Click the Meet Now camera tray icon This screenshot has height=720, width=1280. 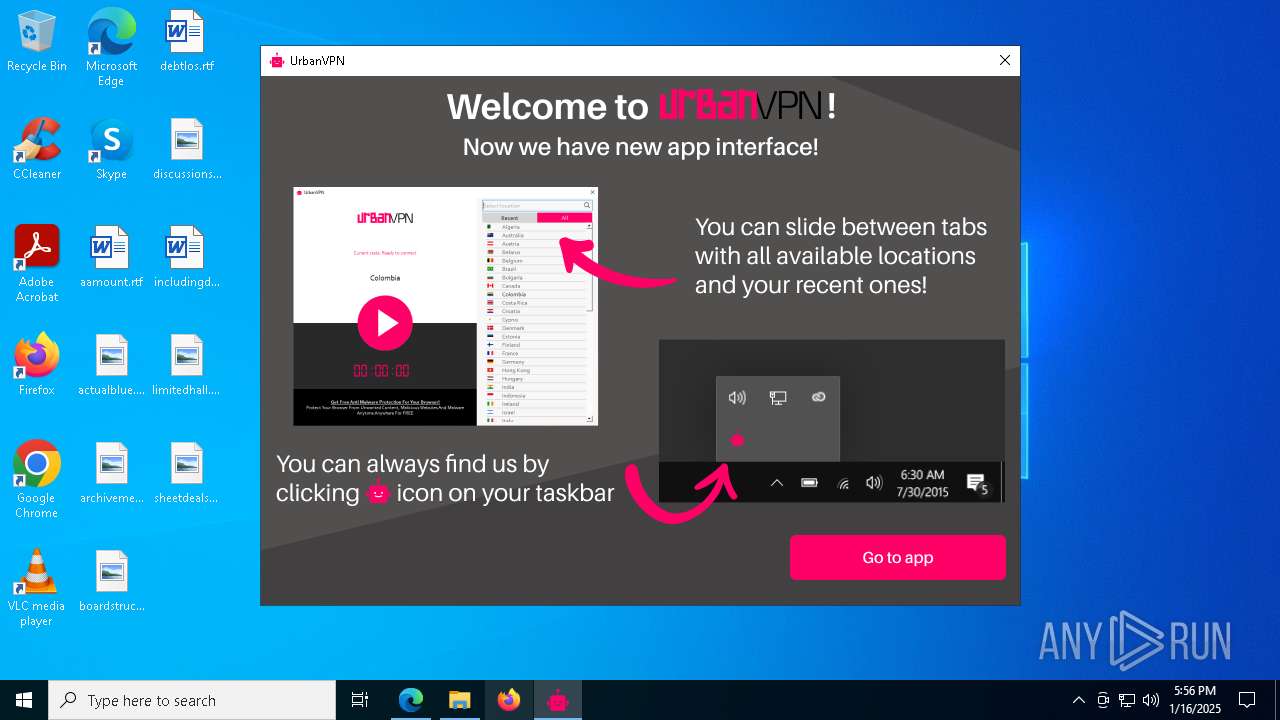click(1103, 700)
